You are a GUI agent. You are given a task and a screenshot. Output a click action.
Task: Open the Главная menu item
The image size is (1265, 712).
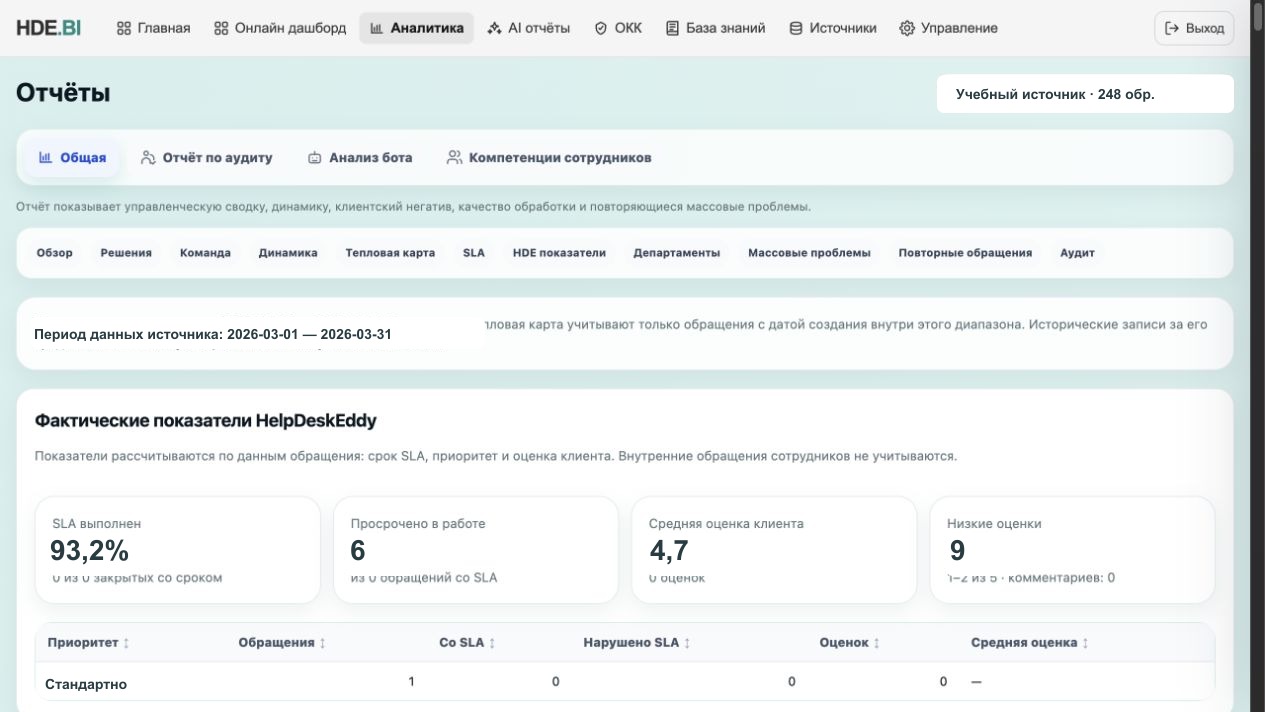coord(153,28)
